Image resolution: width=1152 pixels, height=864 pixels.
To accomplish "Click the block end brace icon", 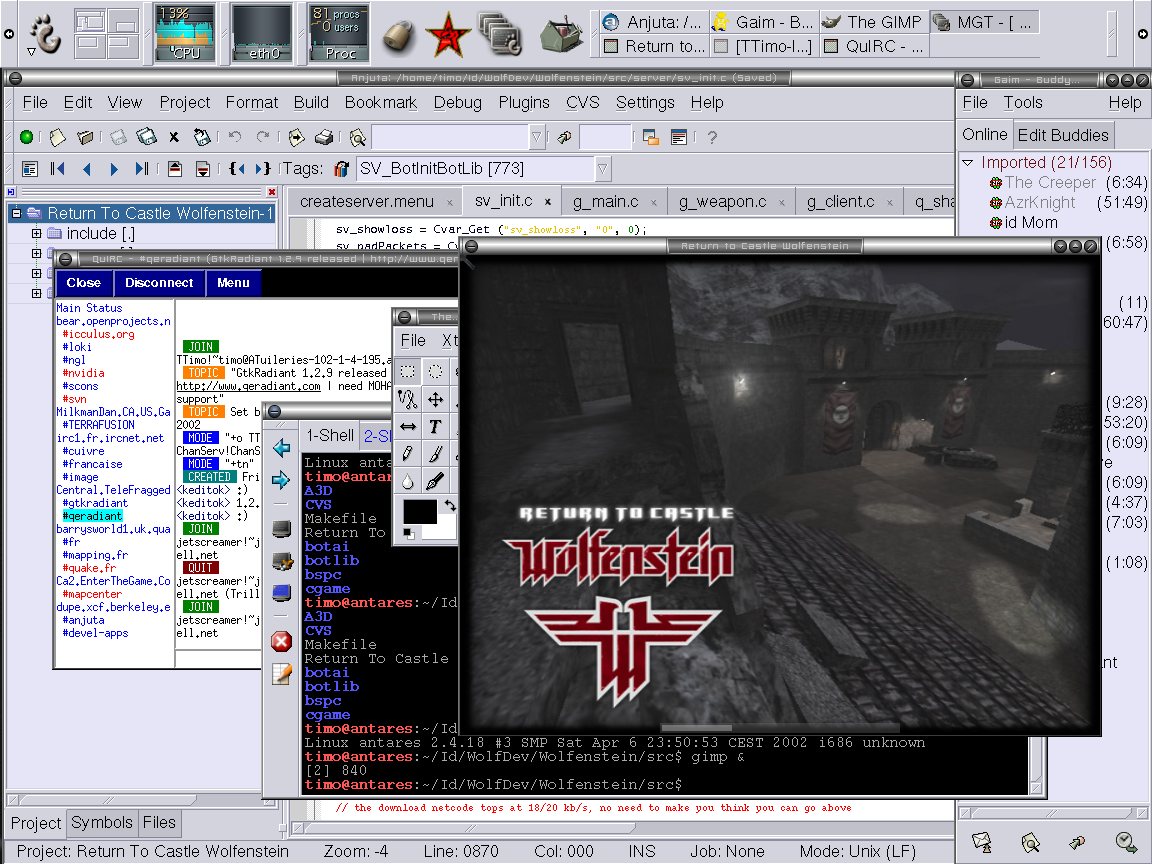I will [x=262, y=169].
